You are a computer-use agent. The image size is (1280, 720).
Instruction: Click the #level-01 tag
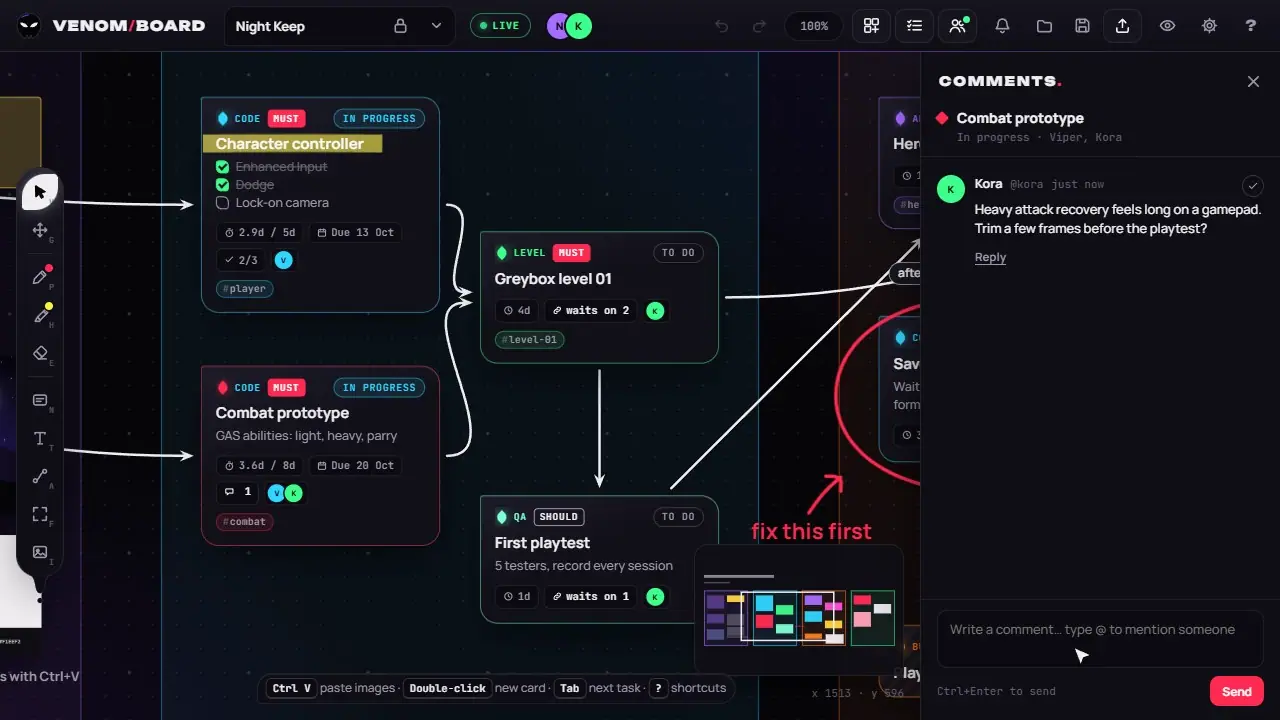[x=530, y=339]
